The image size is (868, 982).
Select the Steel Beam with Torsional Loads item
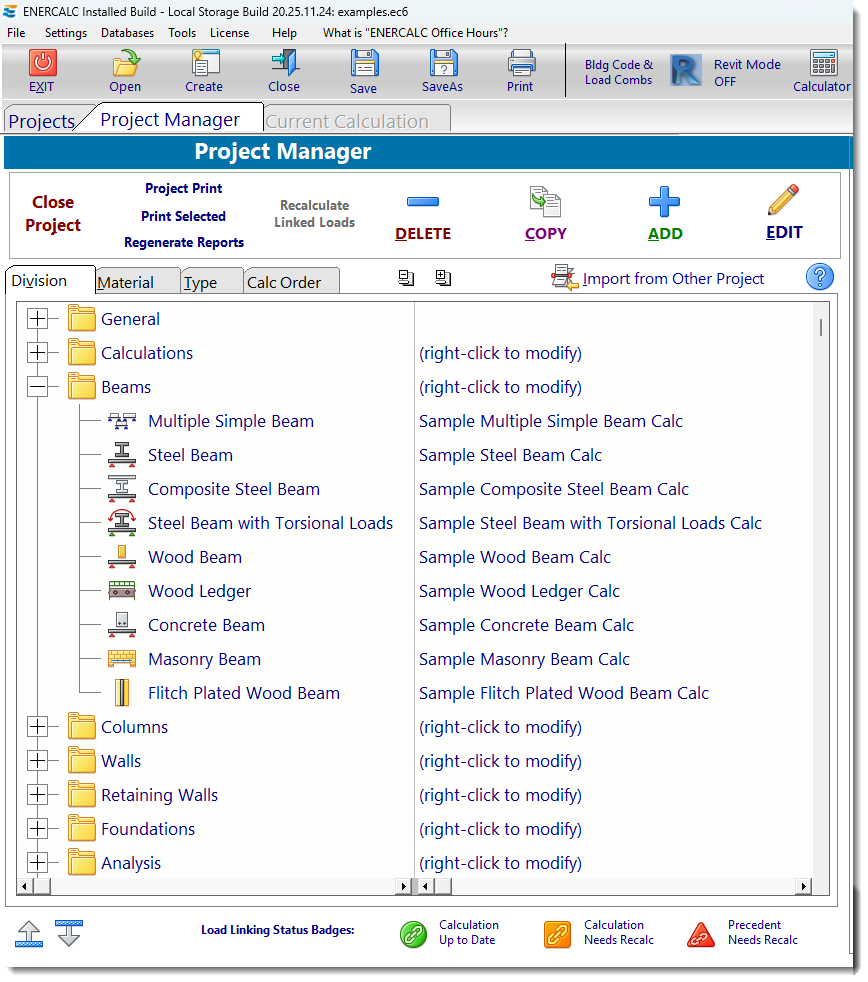coord(270,523)
